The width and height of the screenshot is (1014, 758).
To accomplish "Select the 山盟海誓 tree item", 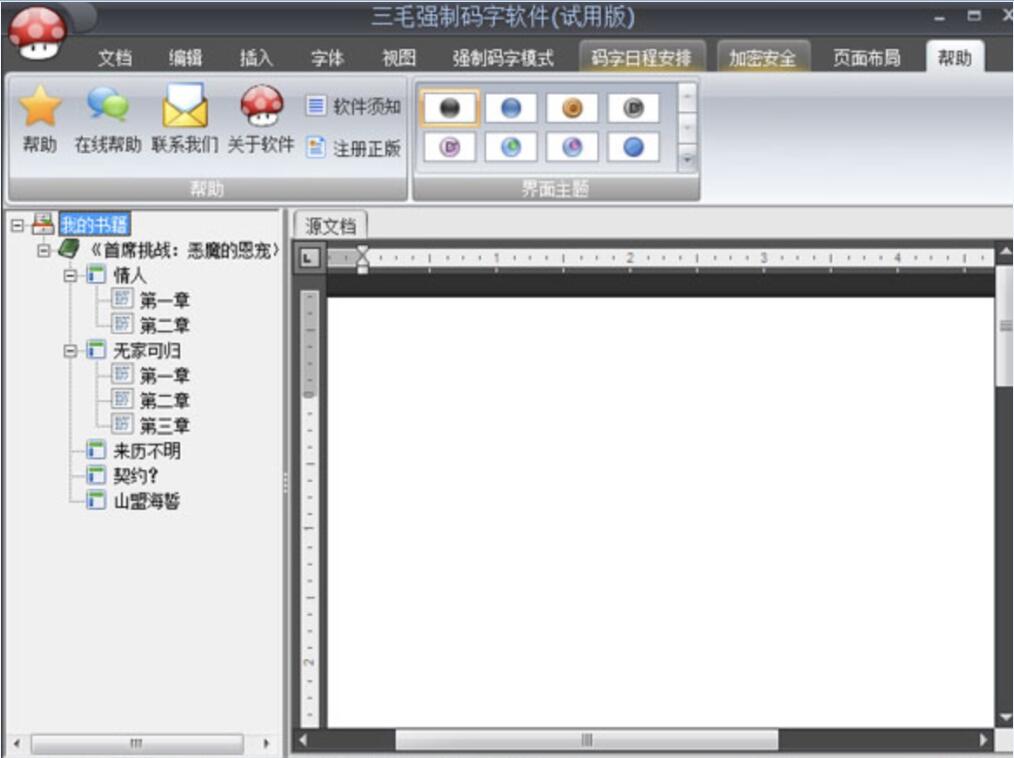I will 146,501.
